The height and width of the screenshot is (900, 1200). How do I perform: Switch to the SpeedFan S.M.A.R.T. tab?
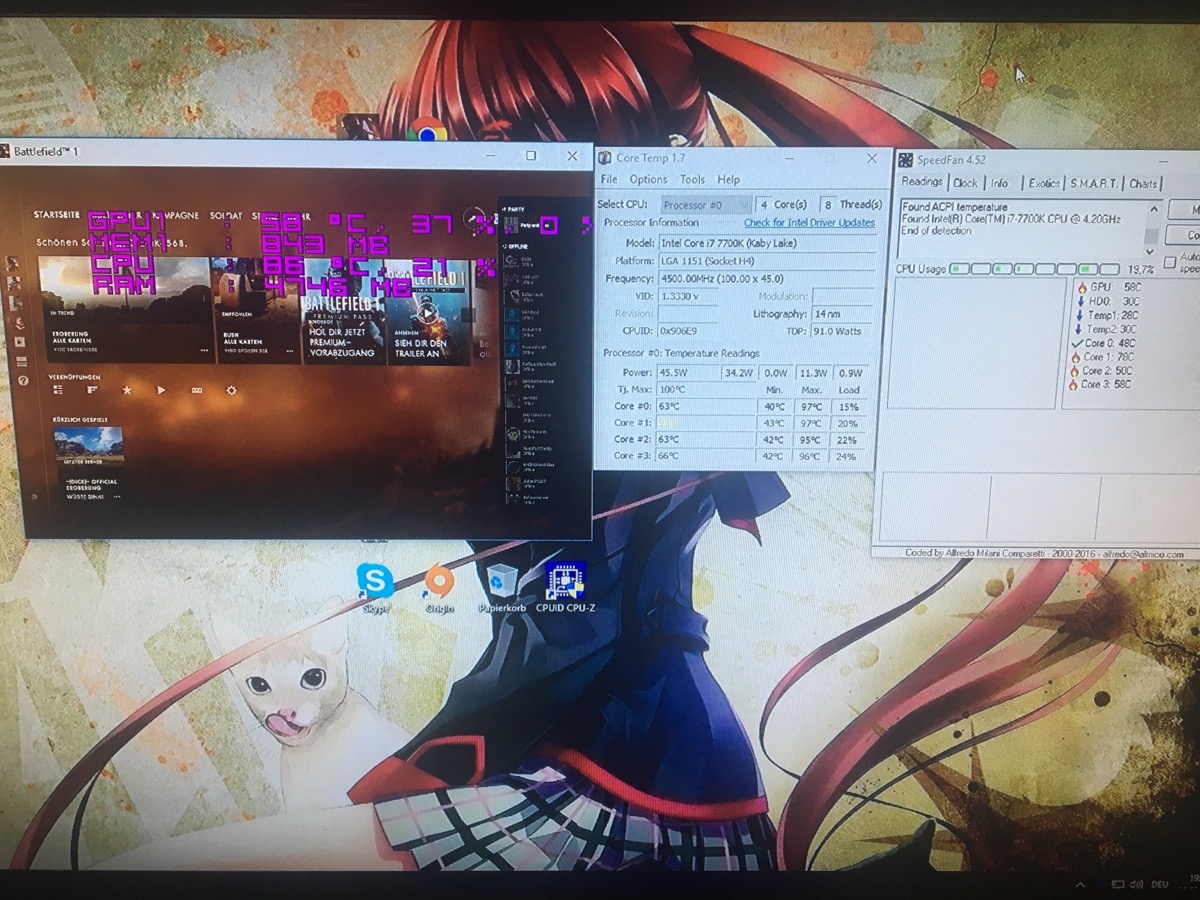[1095, 183]
